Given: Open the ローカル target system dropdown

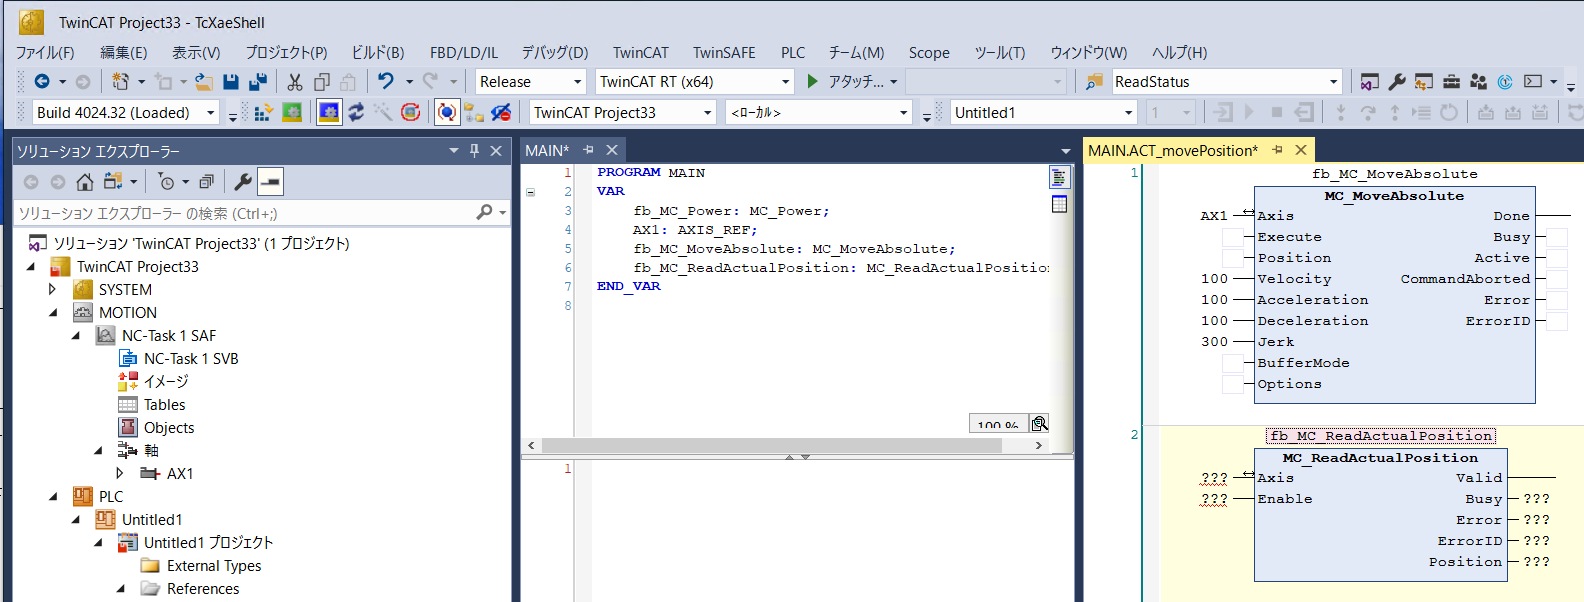Looking at the screenshot, I should click(x=903, y=113).
